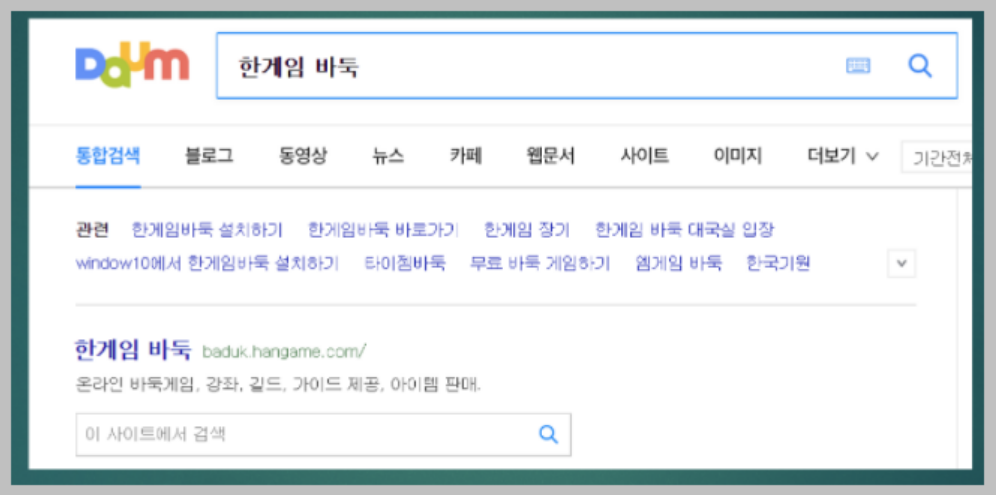This screenshot has height=495, width=1001.
Task: Go to the 뉴스 tab
Action: point(388,155)
